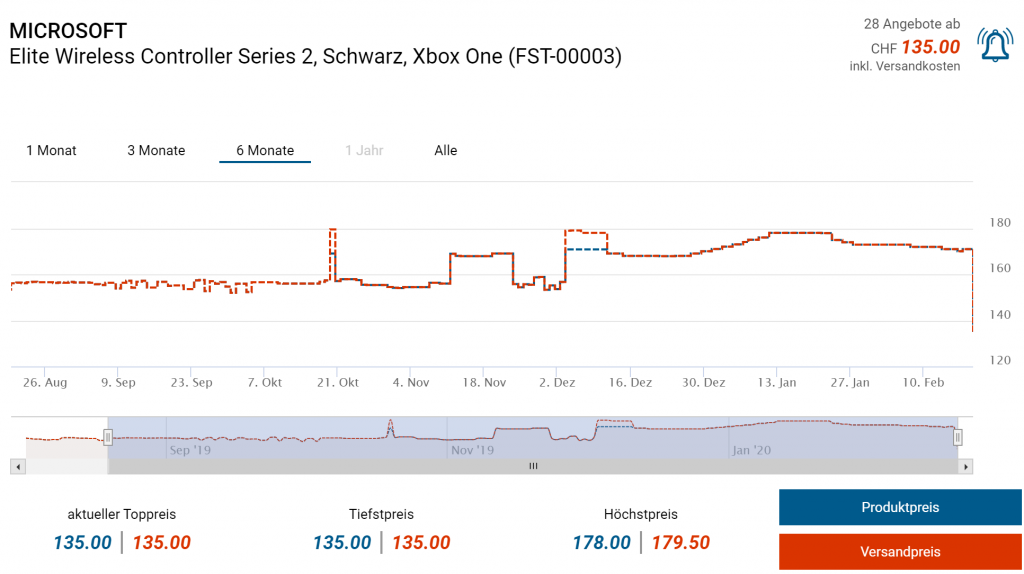The width and height of the screenshot is (1024, 574).
Task: Click the 28 Angebote ab text
Action: (x=911, y=24)
